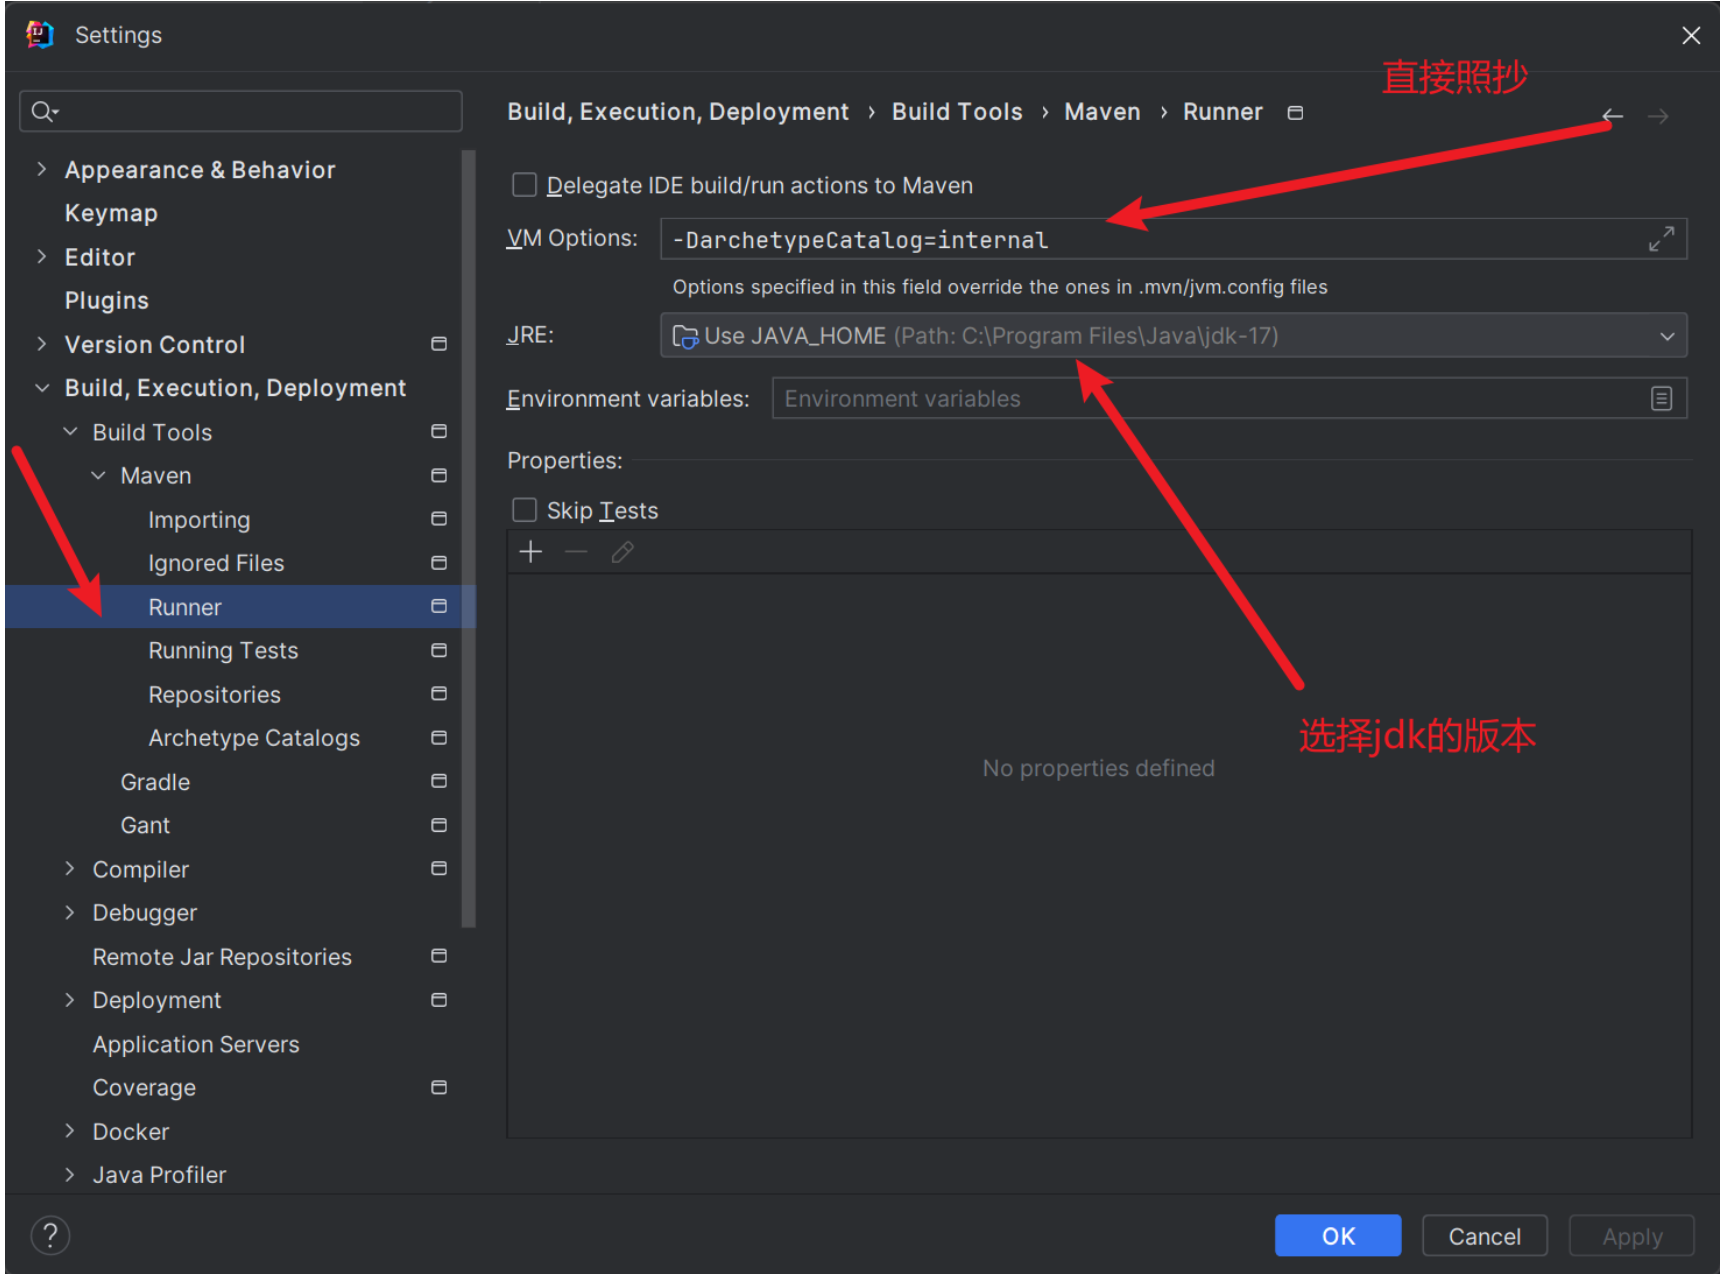The height and width of the screenshot is (1274, 1729).
Task: Toggle the Skip Tests checkbox
Action: pos(524,510)
